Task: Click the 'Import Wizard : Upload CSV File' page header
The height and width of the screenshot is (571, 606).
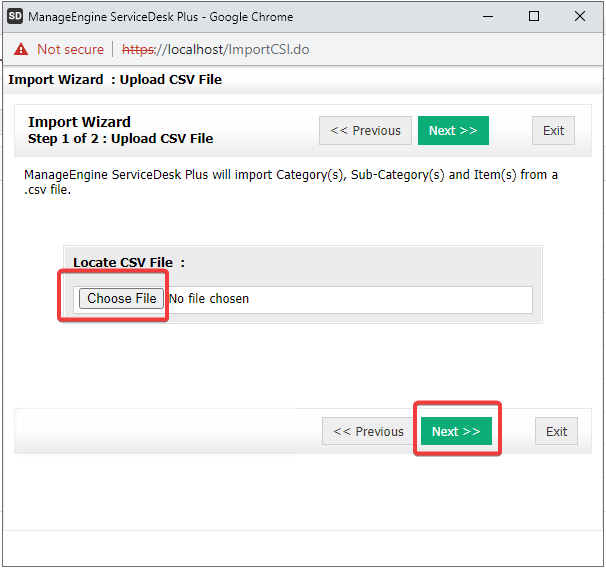Action: (115, 79)
